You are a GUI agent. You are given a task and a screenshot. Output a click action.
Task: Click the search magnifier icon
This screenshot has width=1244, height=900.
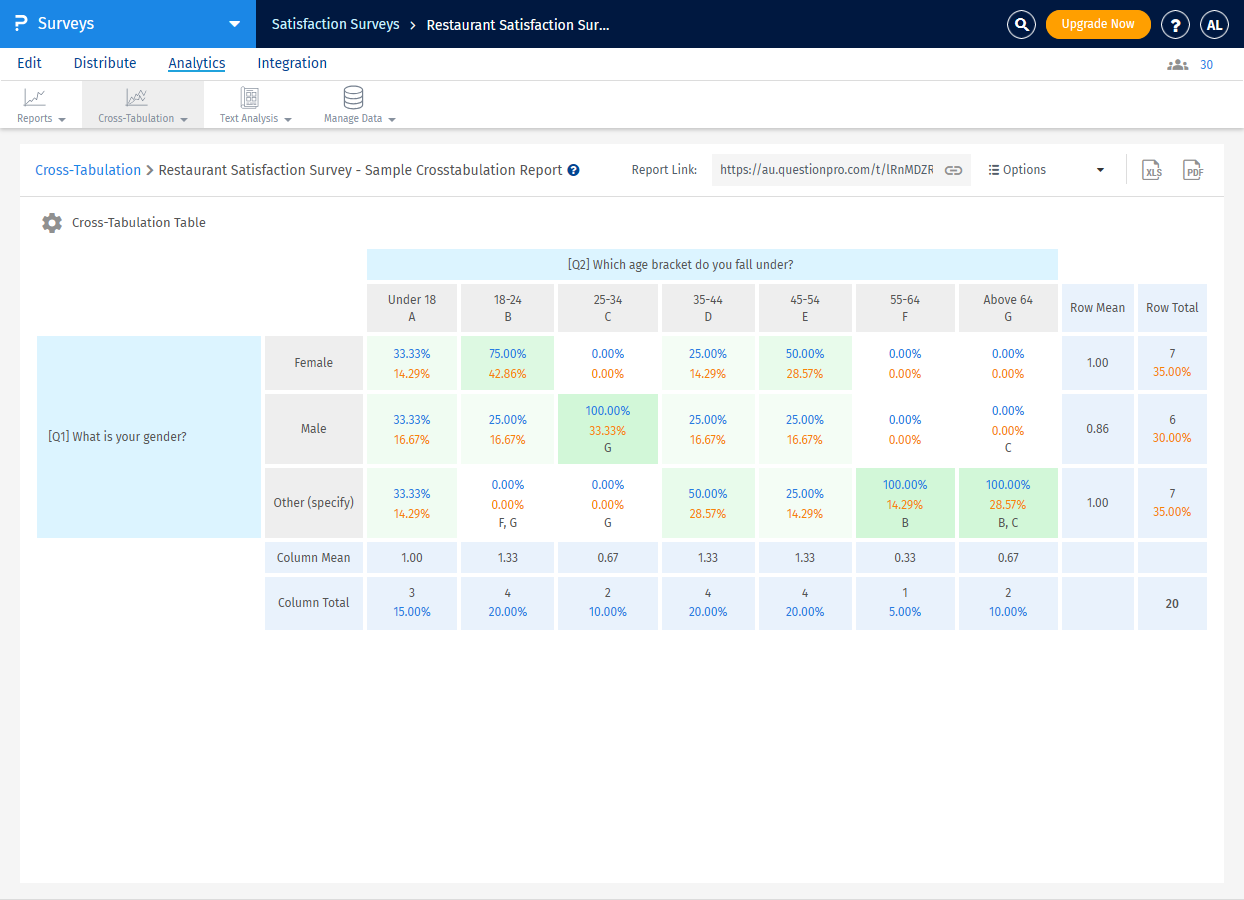[x=1021, y=24]
